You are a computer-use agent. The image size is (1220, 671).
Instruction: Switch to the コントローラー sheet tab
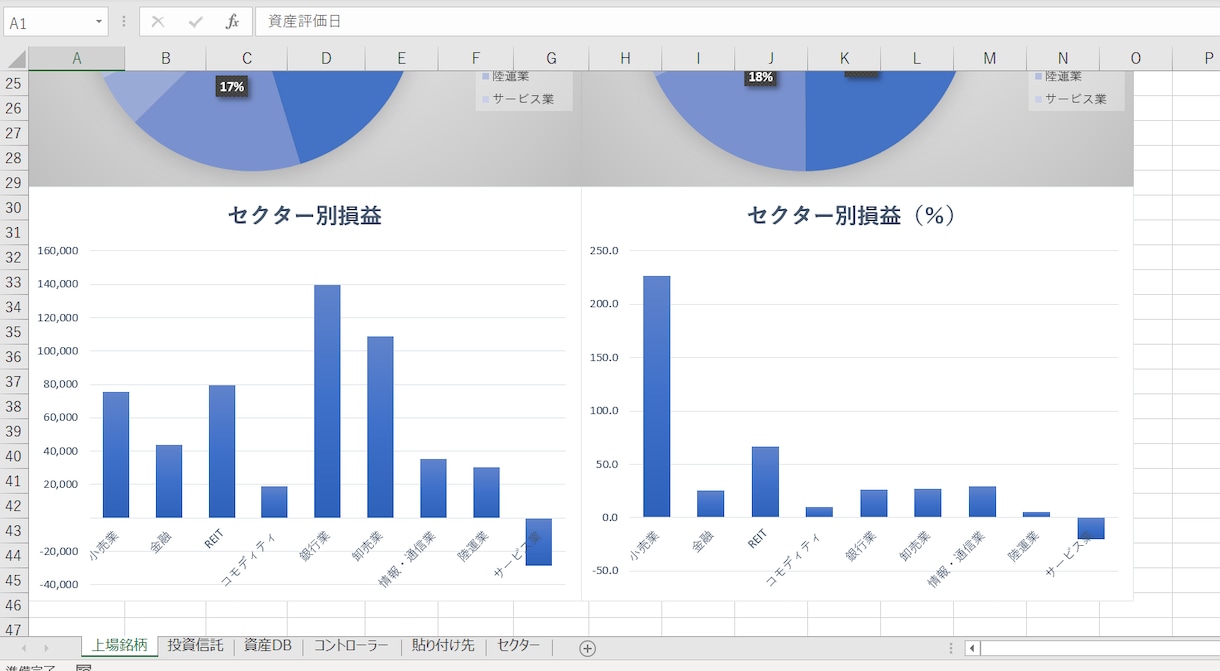pos(351,646)
